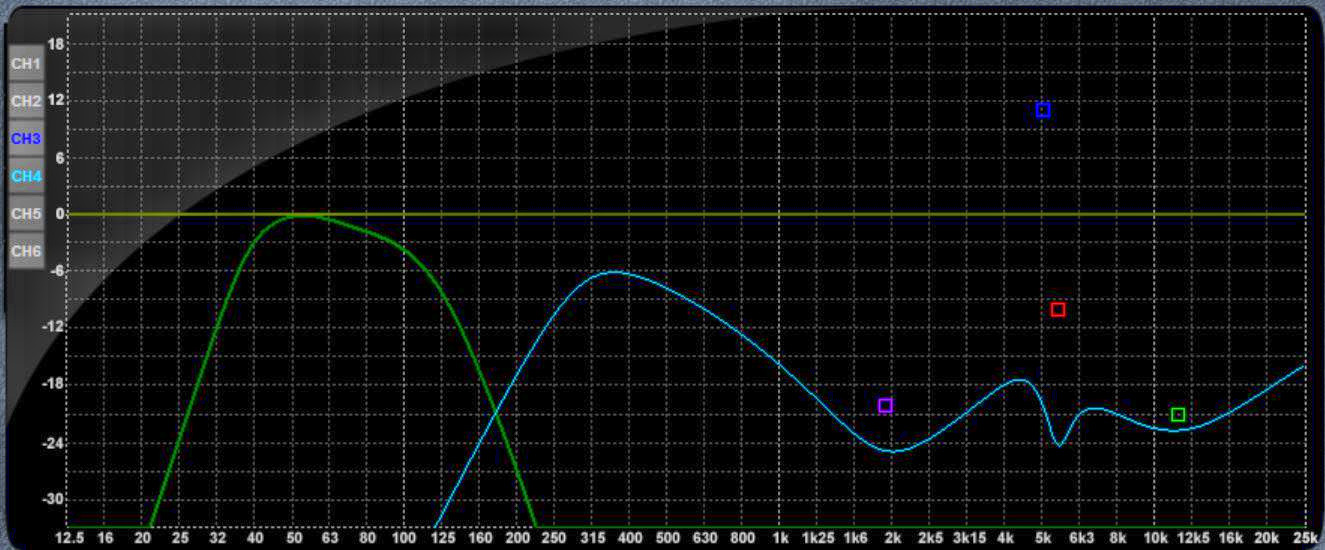
Task: Select the red EQ band handle
Action: tap(1058, 310)
